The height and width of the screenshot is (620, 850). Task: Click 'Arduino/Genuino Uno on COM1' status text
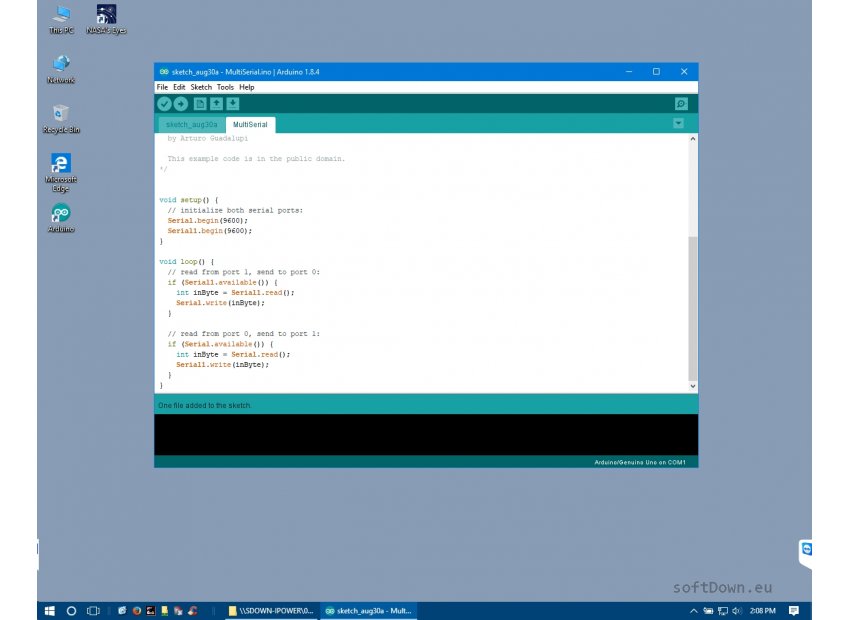pos(640,462)
